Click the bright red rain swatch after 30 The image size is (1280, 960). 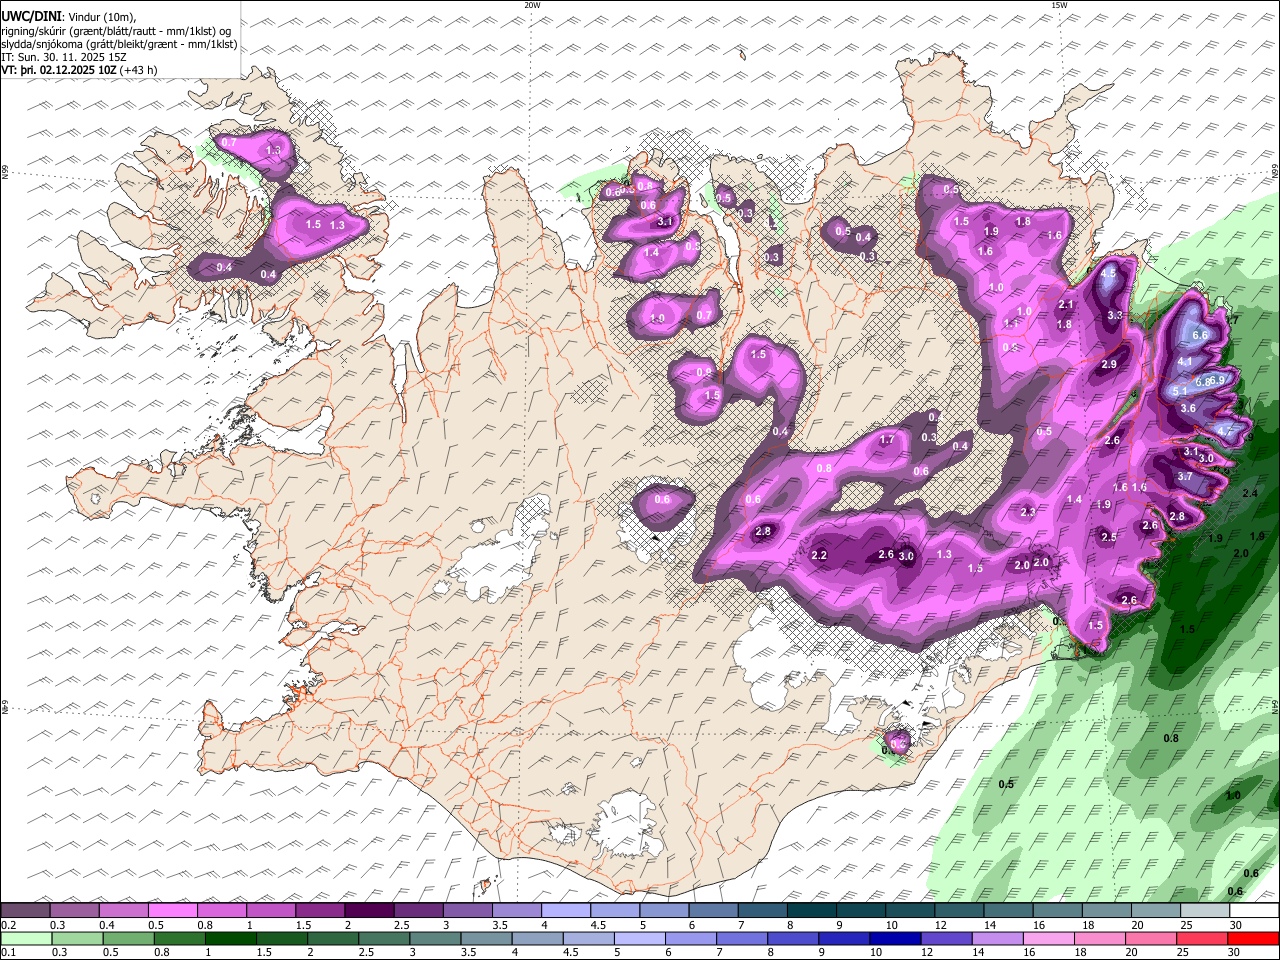tap(1252, 938)
